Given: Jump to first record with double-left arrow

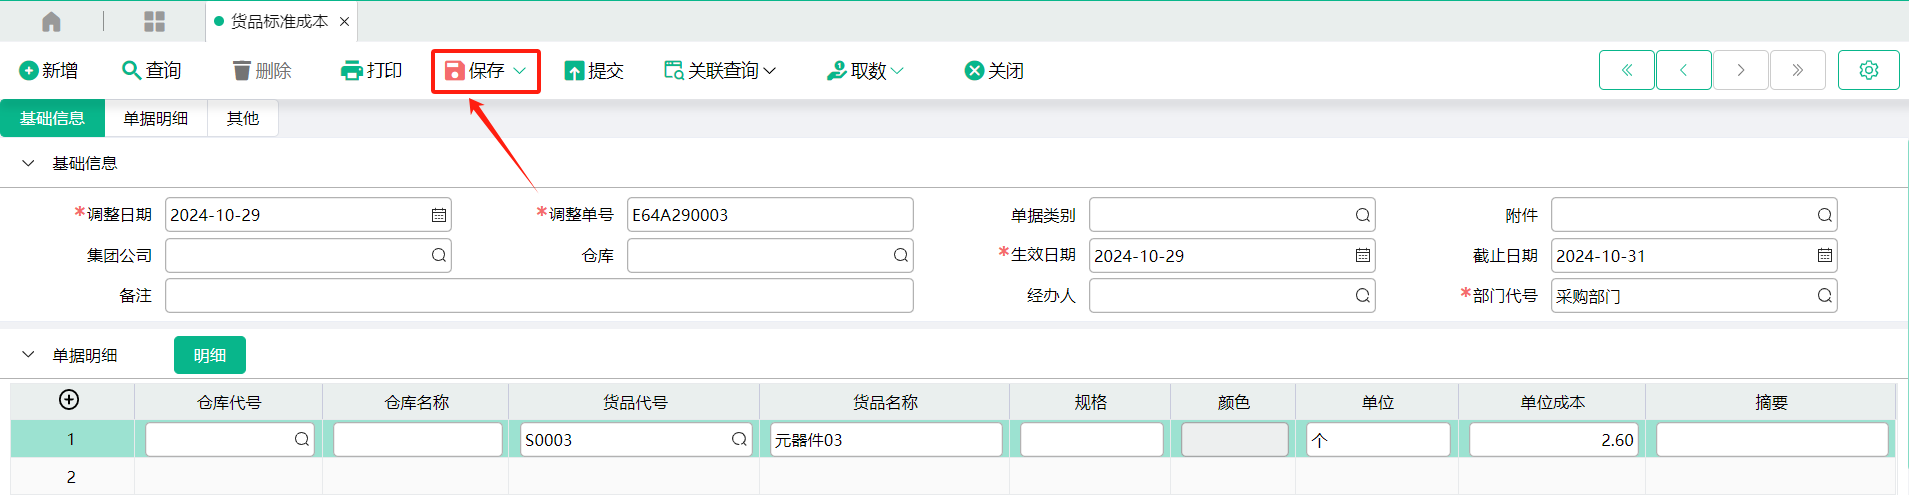Looking at the screenshot, I should click(1626, 70).
